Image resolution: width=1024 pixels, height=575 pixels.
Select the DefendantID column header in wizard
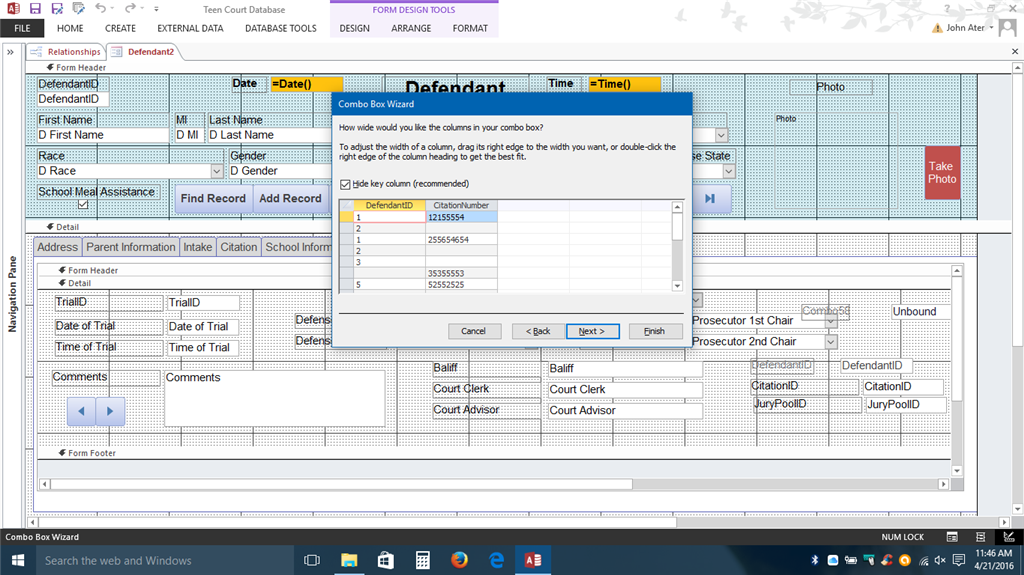[x=389, y=205]
